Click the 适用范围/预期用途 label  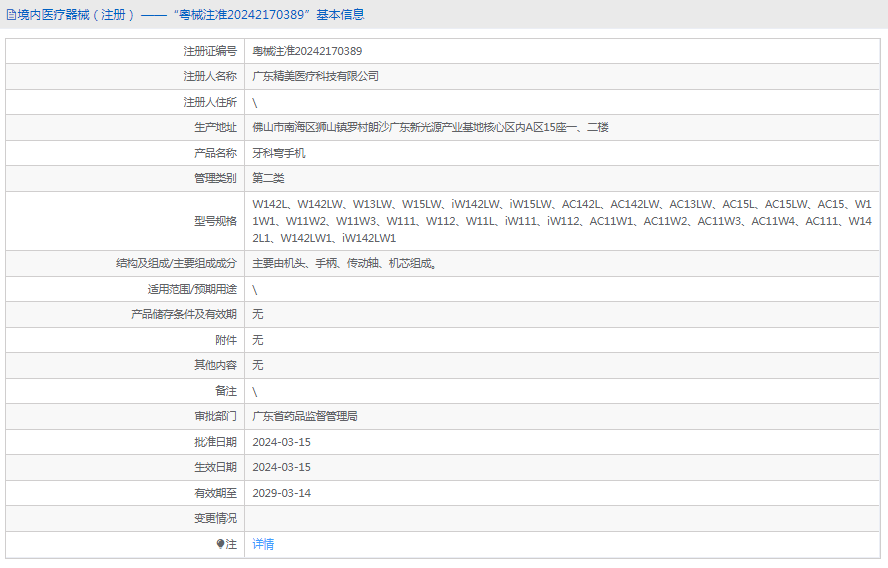coord(192,289)
